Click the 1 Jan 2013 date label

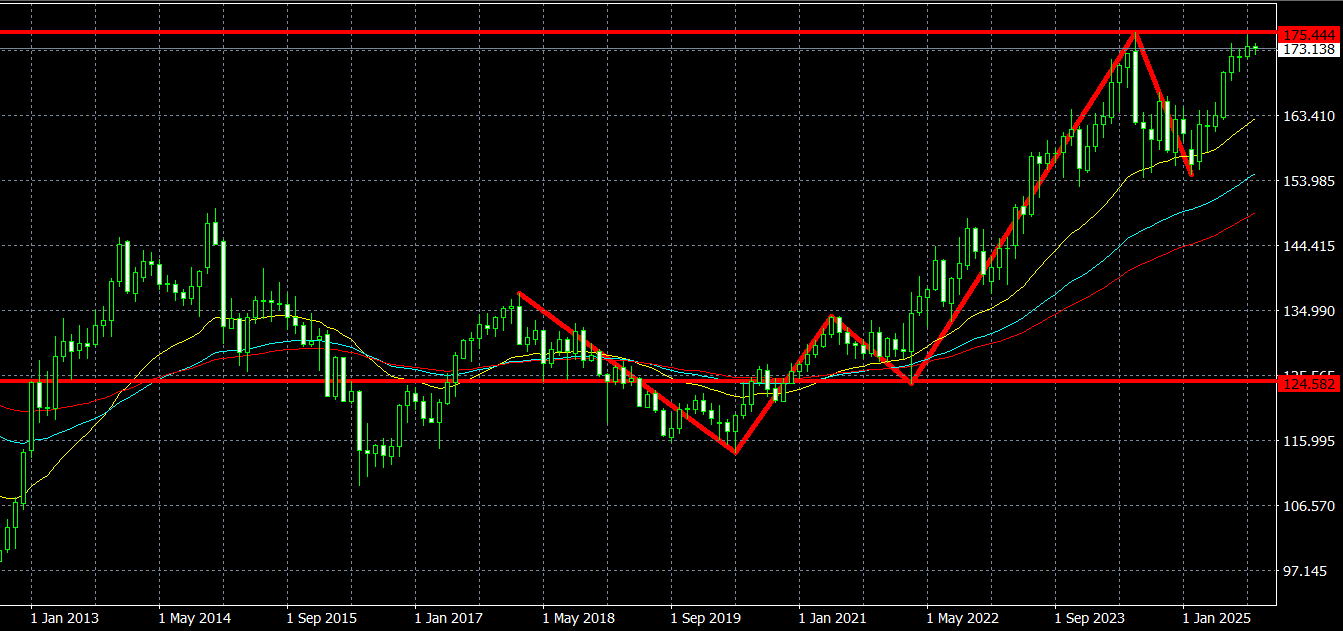[65, 618]
